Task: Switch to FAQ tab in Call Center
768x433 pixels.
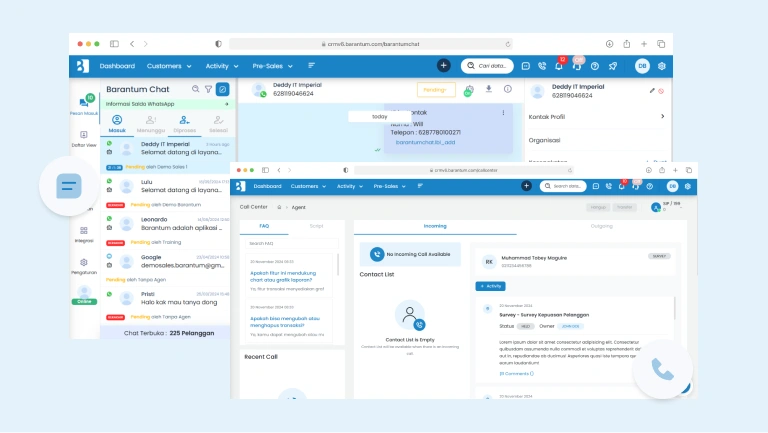Action: [x=264, y=226]
